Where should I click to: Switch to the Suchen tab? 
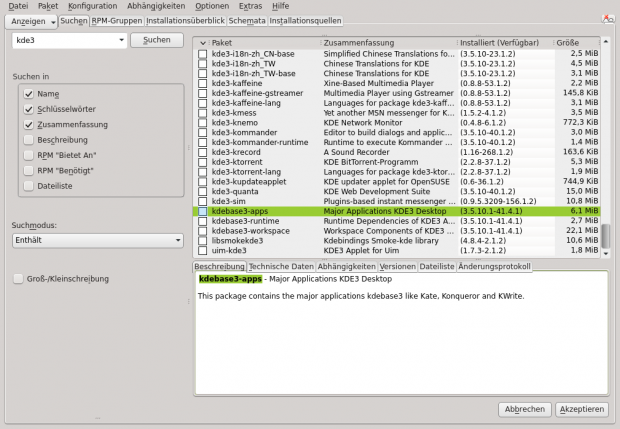point(74,21)
